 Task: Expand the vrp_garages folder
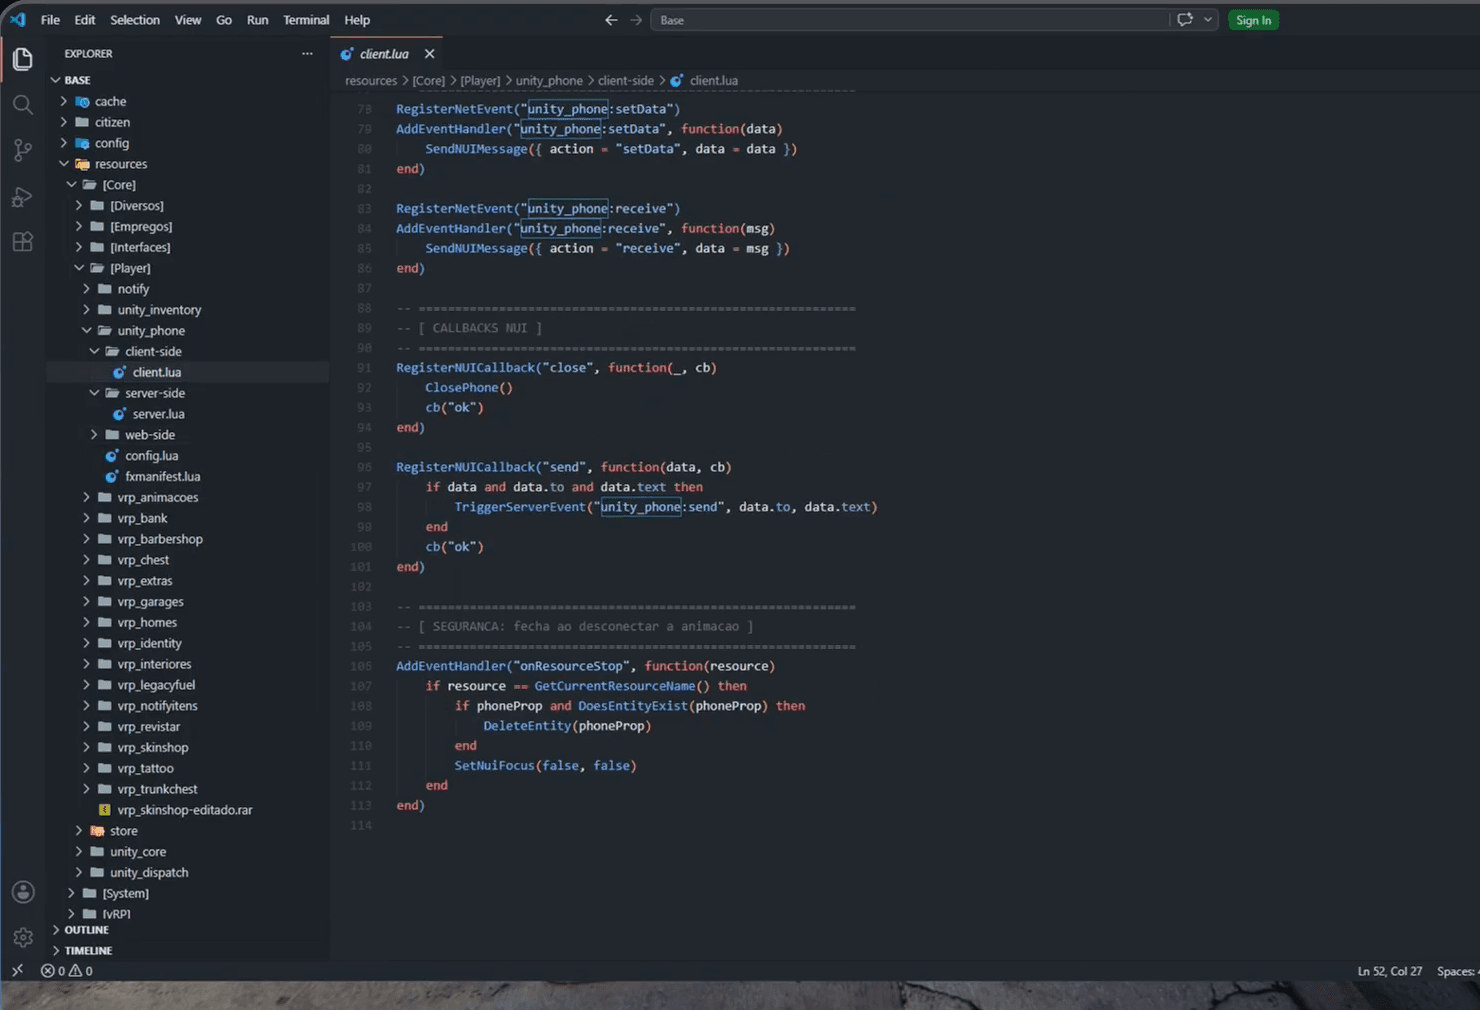click(188, 602)
